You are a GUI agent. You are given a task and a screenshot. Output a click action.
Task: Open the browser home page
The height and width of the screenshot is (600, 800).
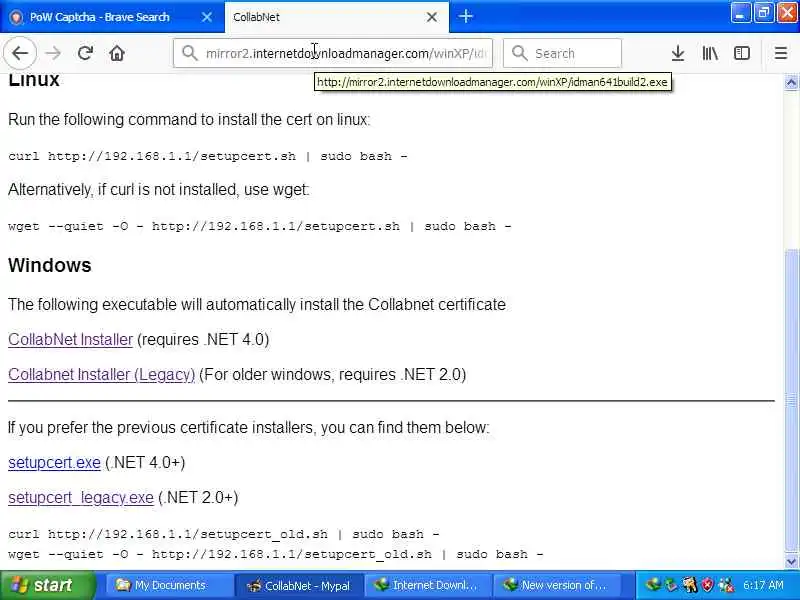[117, 53]
